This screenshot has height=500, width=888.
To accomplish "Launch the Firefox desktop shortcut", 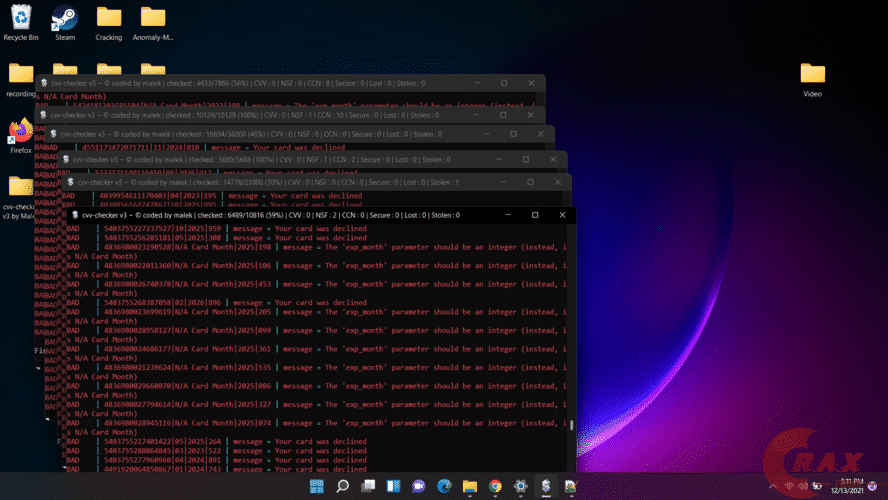I will (x=21, y=132).
